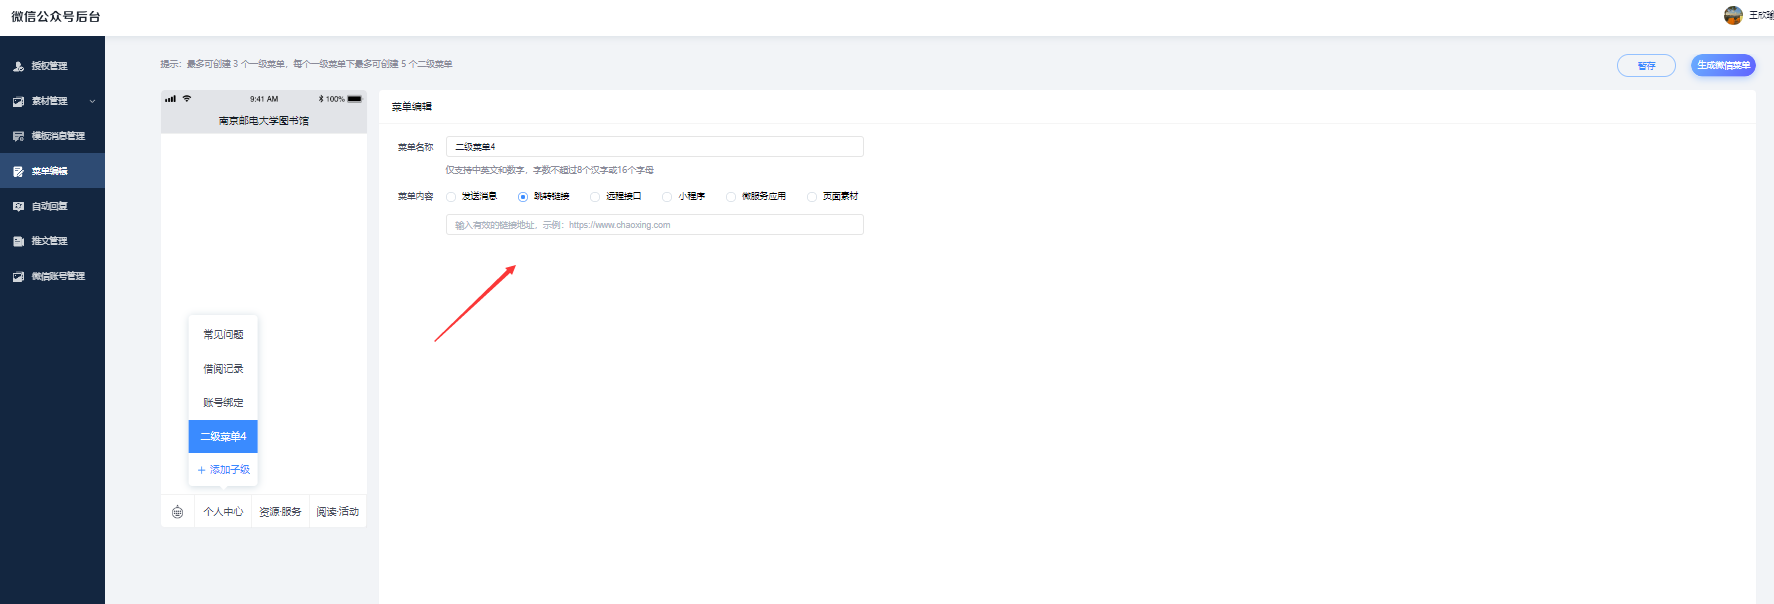Select the 借阅记录 submenu item
Image resolution: width=1774 pixels, height=604 pixels.
click(x=223, y=369)
